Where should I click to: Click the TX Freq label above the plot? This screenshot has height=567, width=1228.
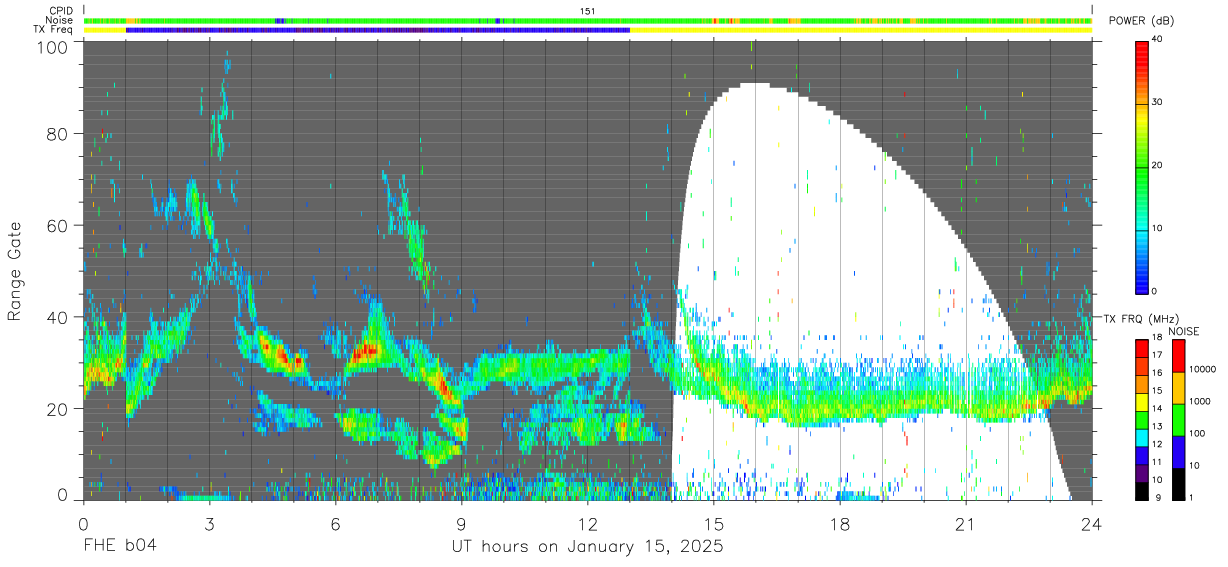[54, 30]
